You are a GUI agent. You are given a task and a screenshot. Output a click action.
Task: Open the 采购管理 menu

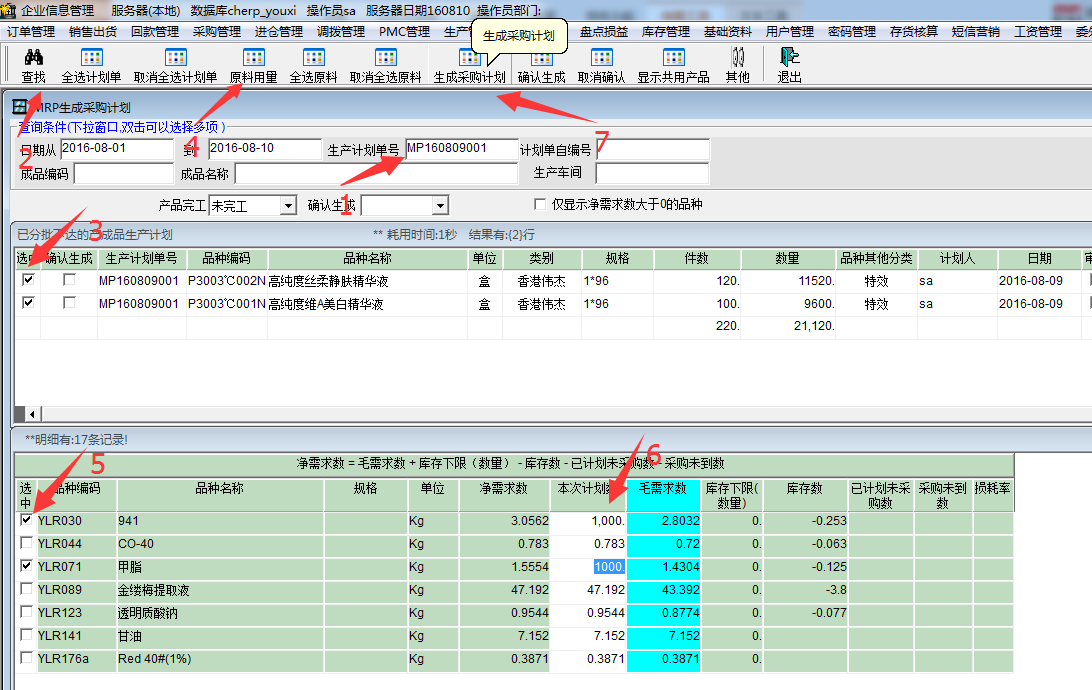click(x=217, y=32)
